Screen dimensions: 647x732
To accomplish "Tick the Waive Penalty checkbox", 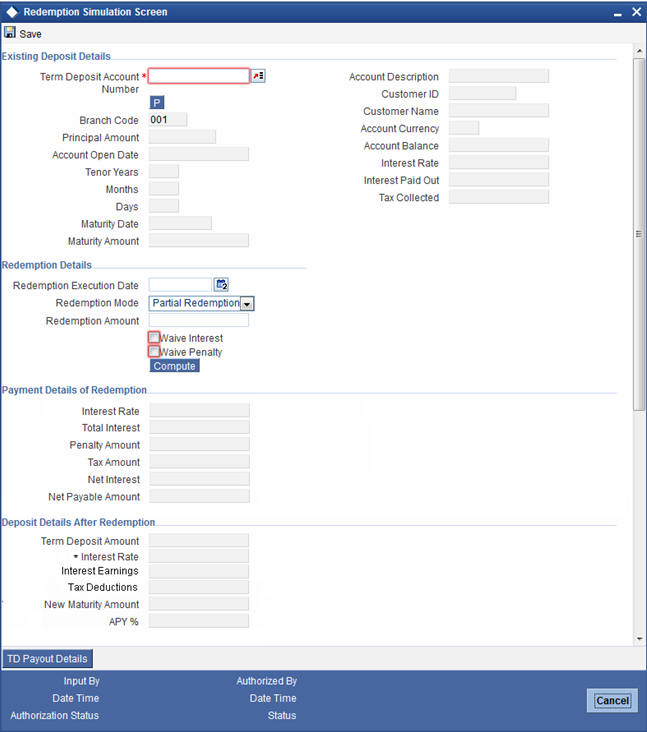I will click(x=154, y=351).
